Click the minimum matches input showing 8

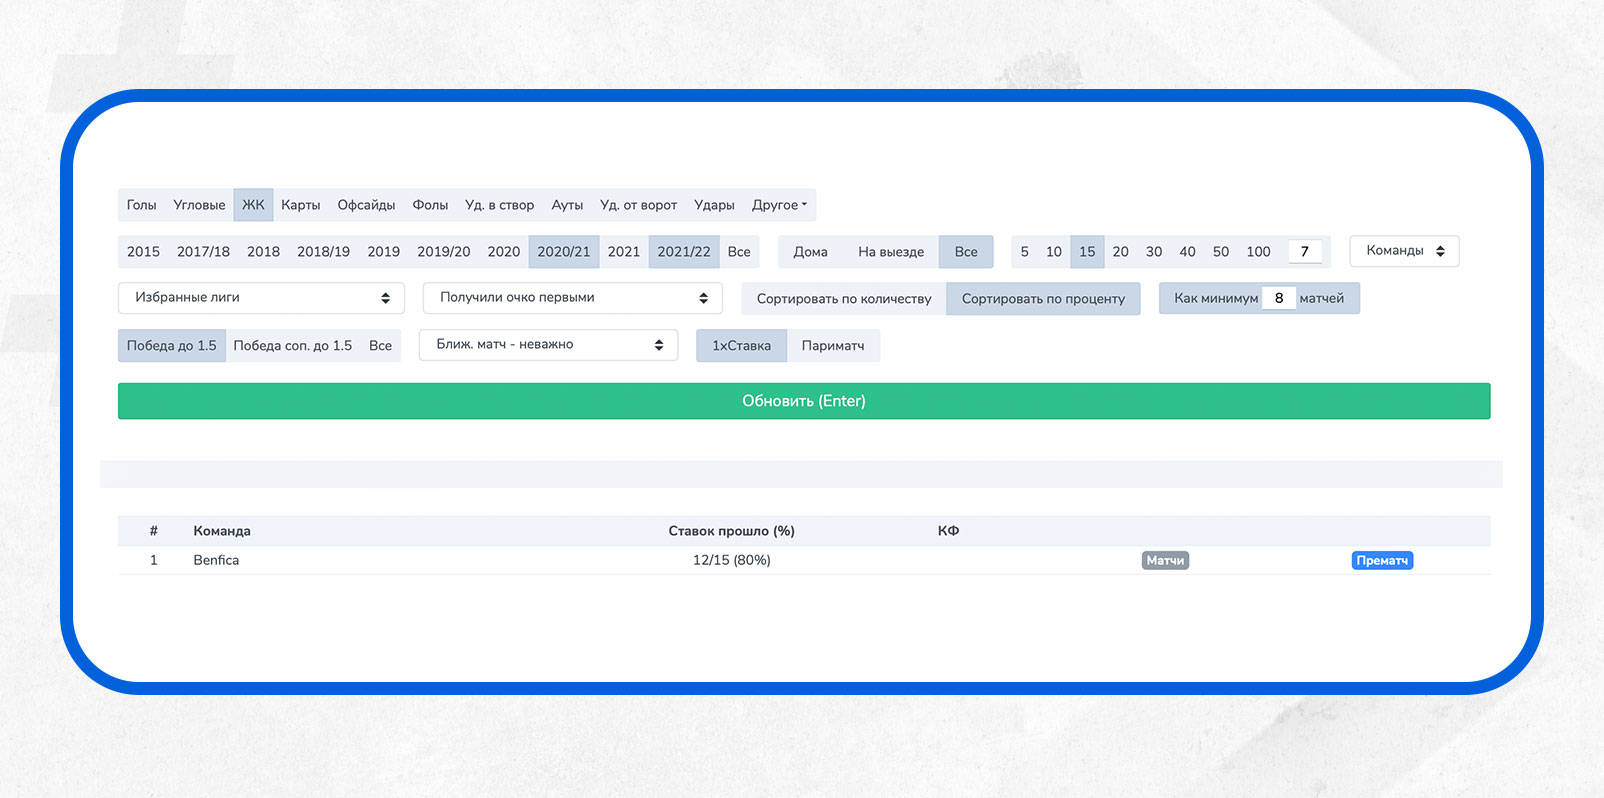coord(1278,299)
